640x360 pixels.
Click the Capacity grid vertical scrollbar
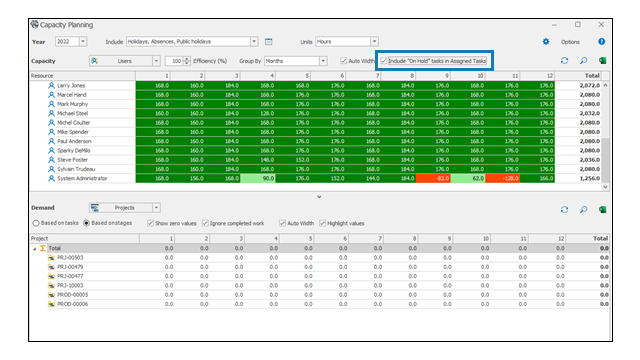point(605,136)
